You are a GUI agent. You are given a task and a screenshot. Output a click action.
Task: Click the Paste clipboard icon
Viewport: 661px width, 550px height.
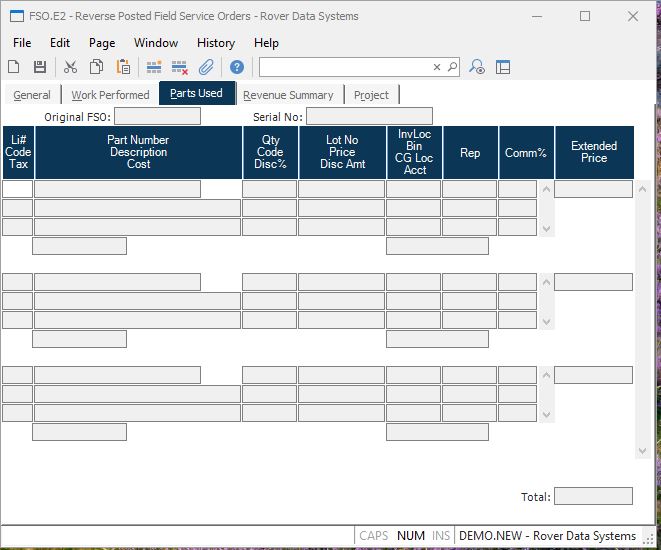(x=123, y=67)
